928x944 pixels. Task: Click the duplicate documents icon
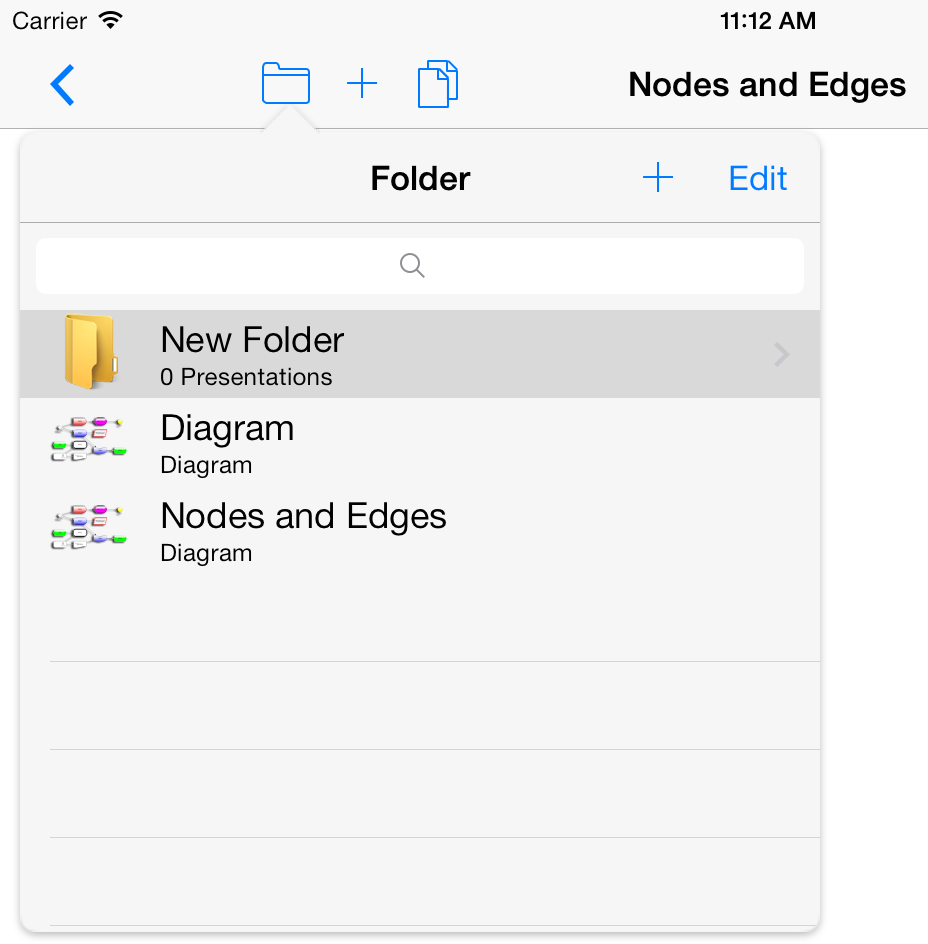pyautogui.click(x=438, y=84)
